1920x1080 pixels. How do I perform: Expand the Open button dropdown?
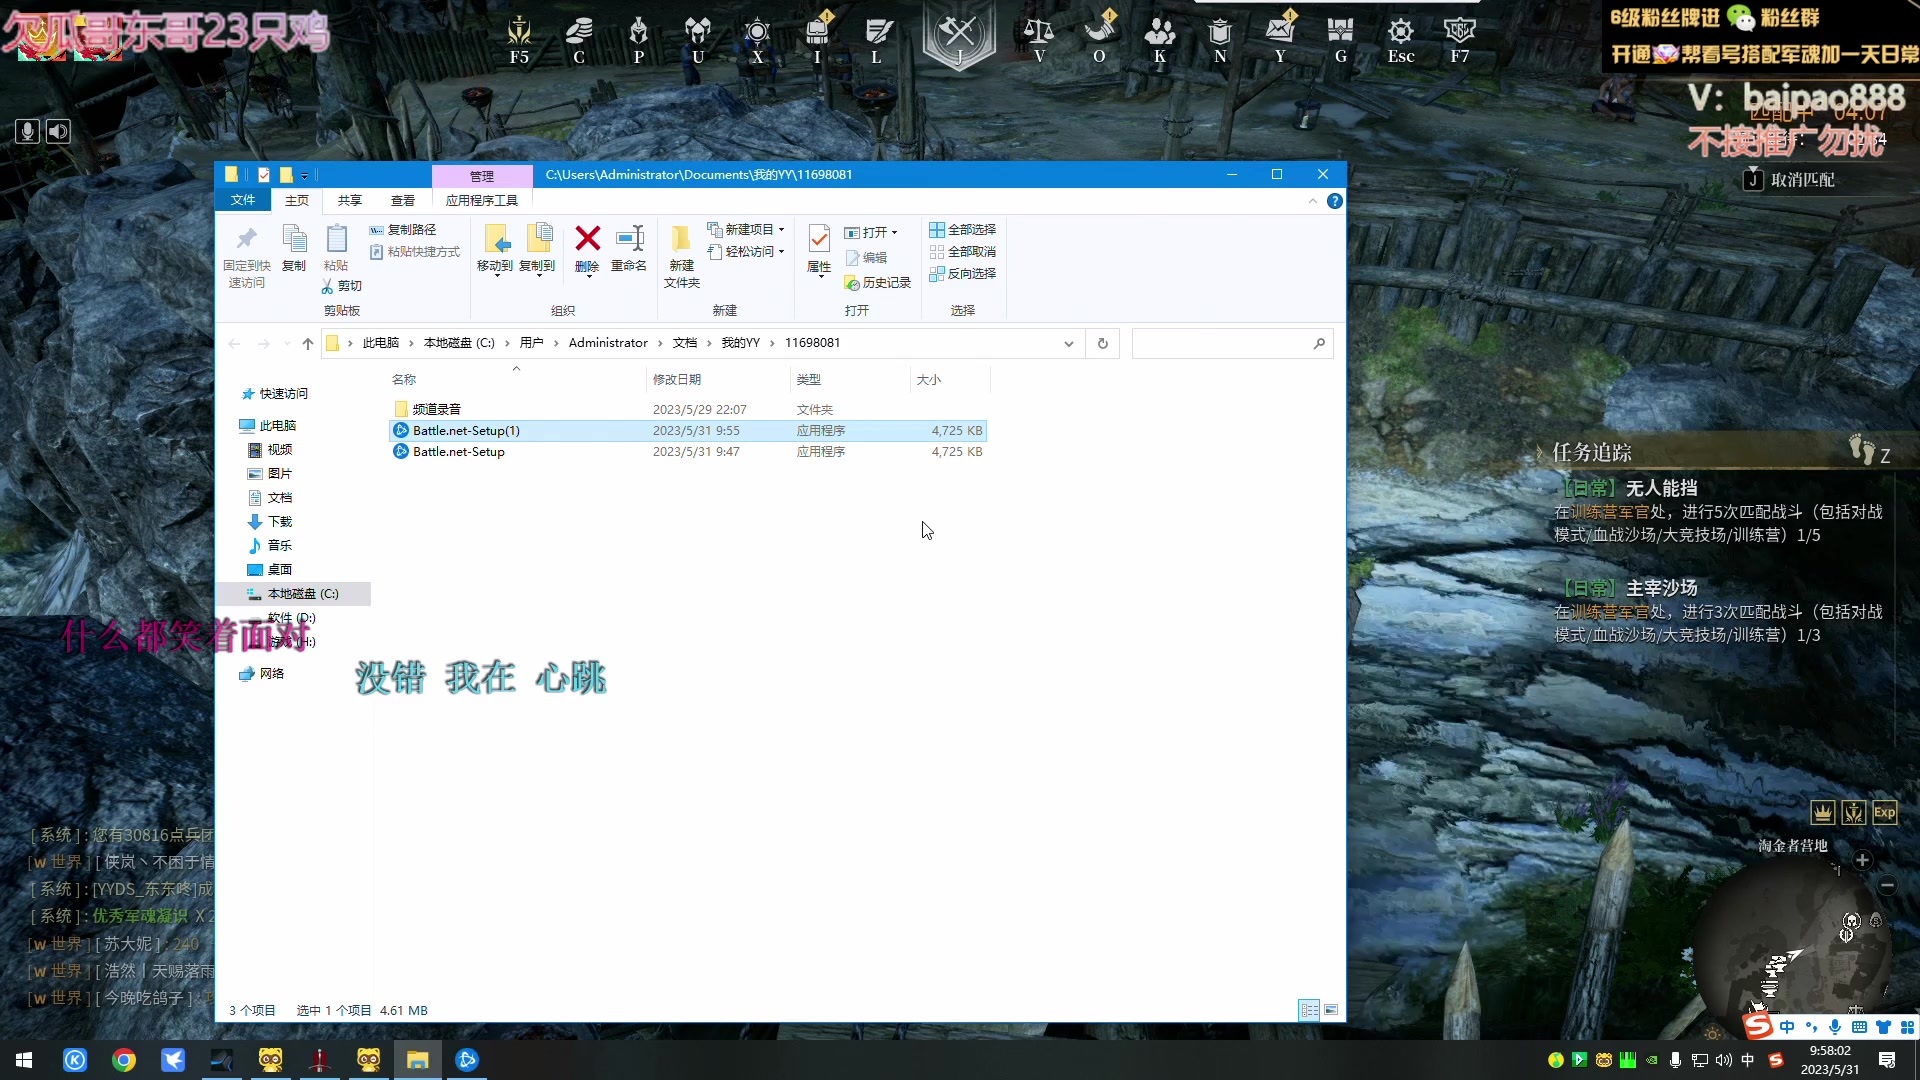[894, 233]
